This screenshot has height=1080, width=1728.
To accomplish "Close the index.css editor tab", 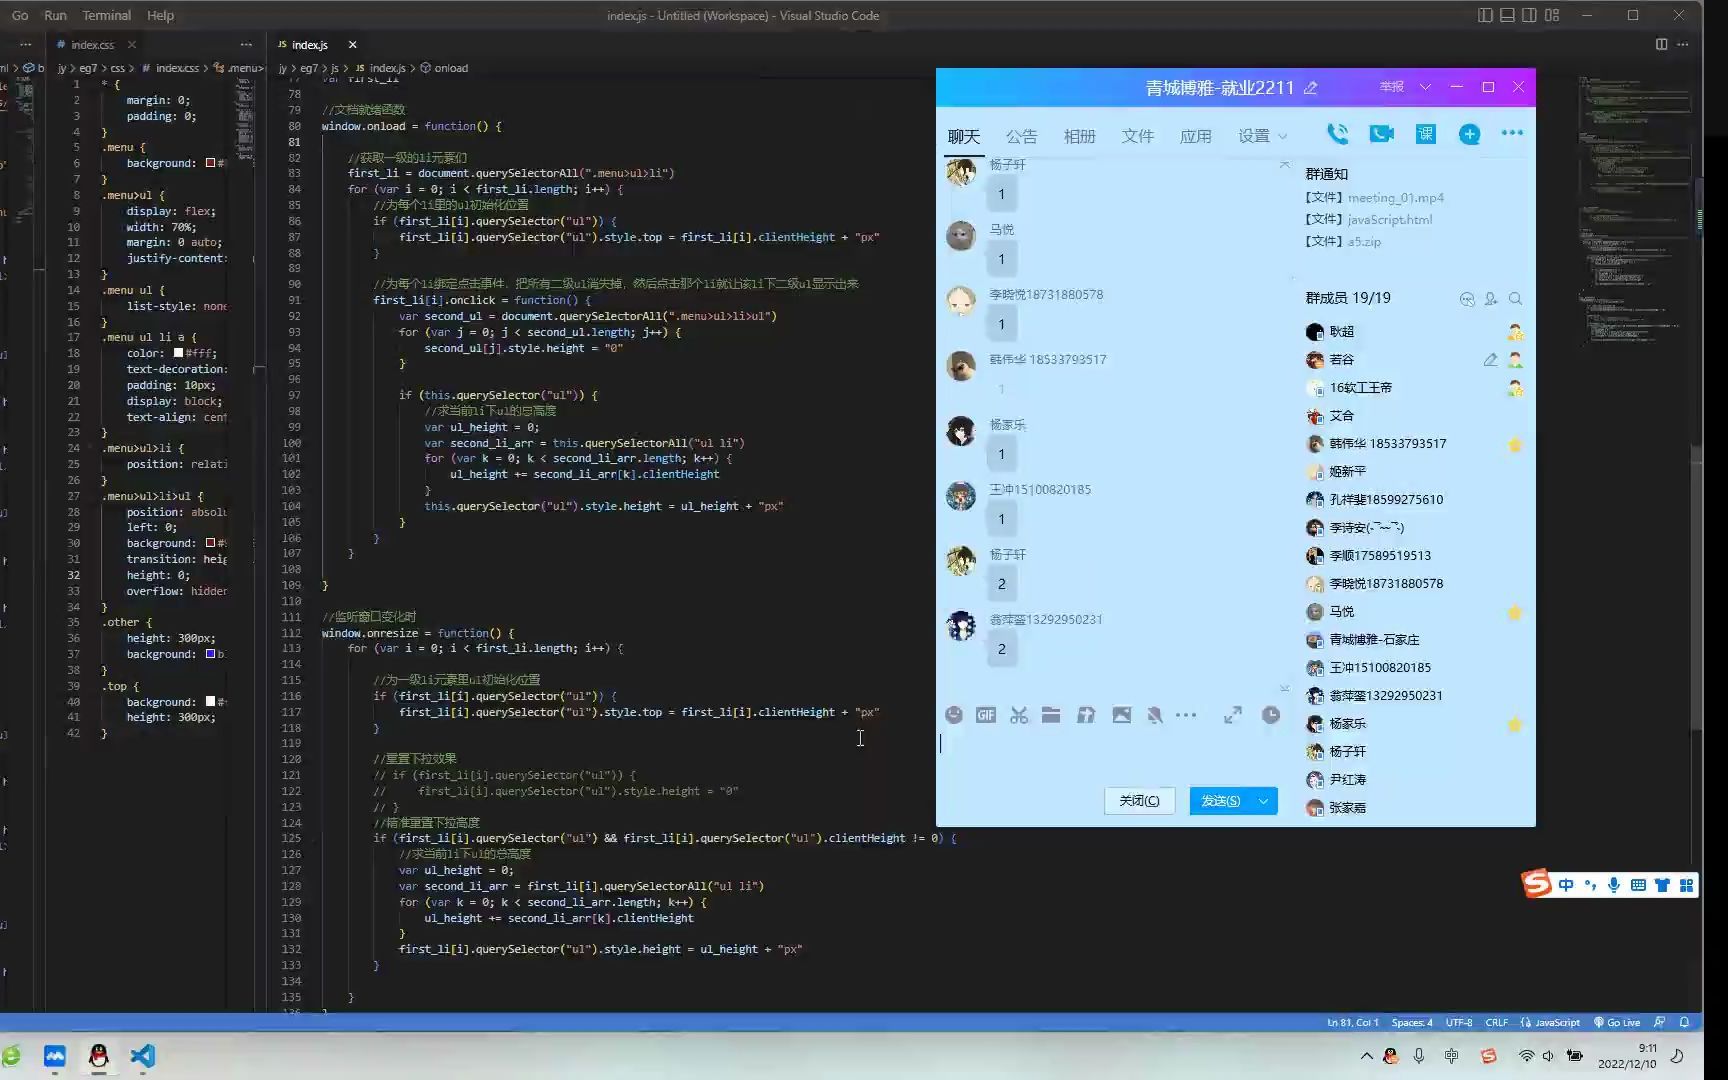I will coord(132,45).
